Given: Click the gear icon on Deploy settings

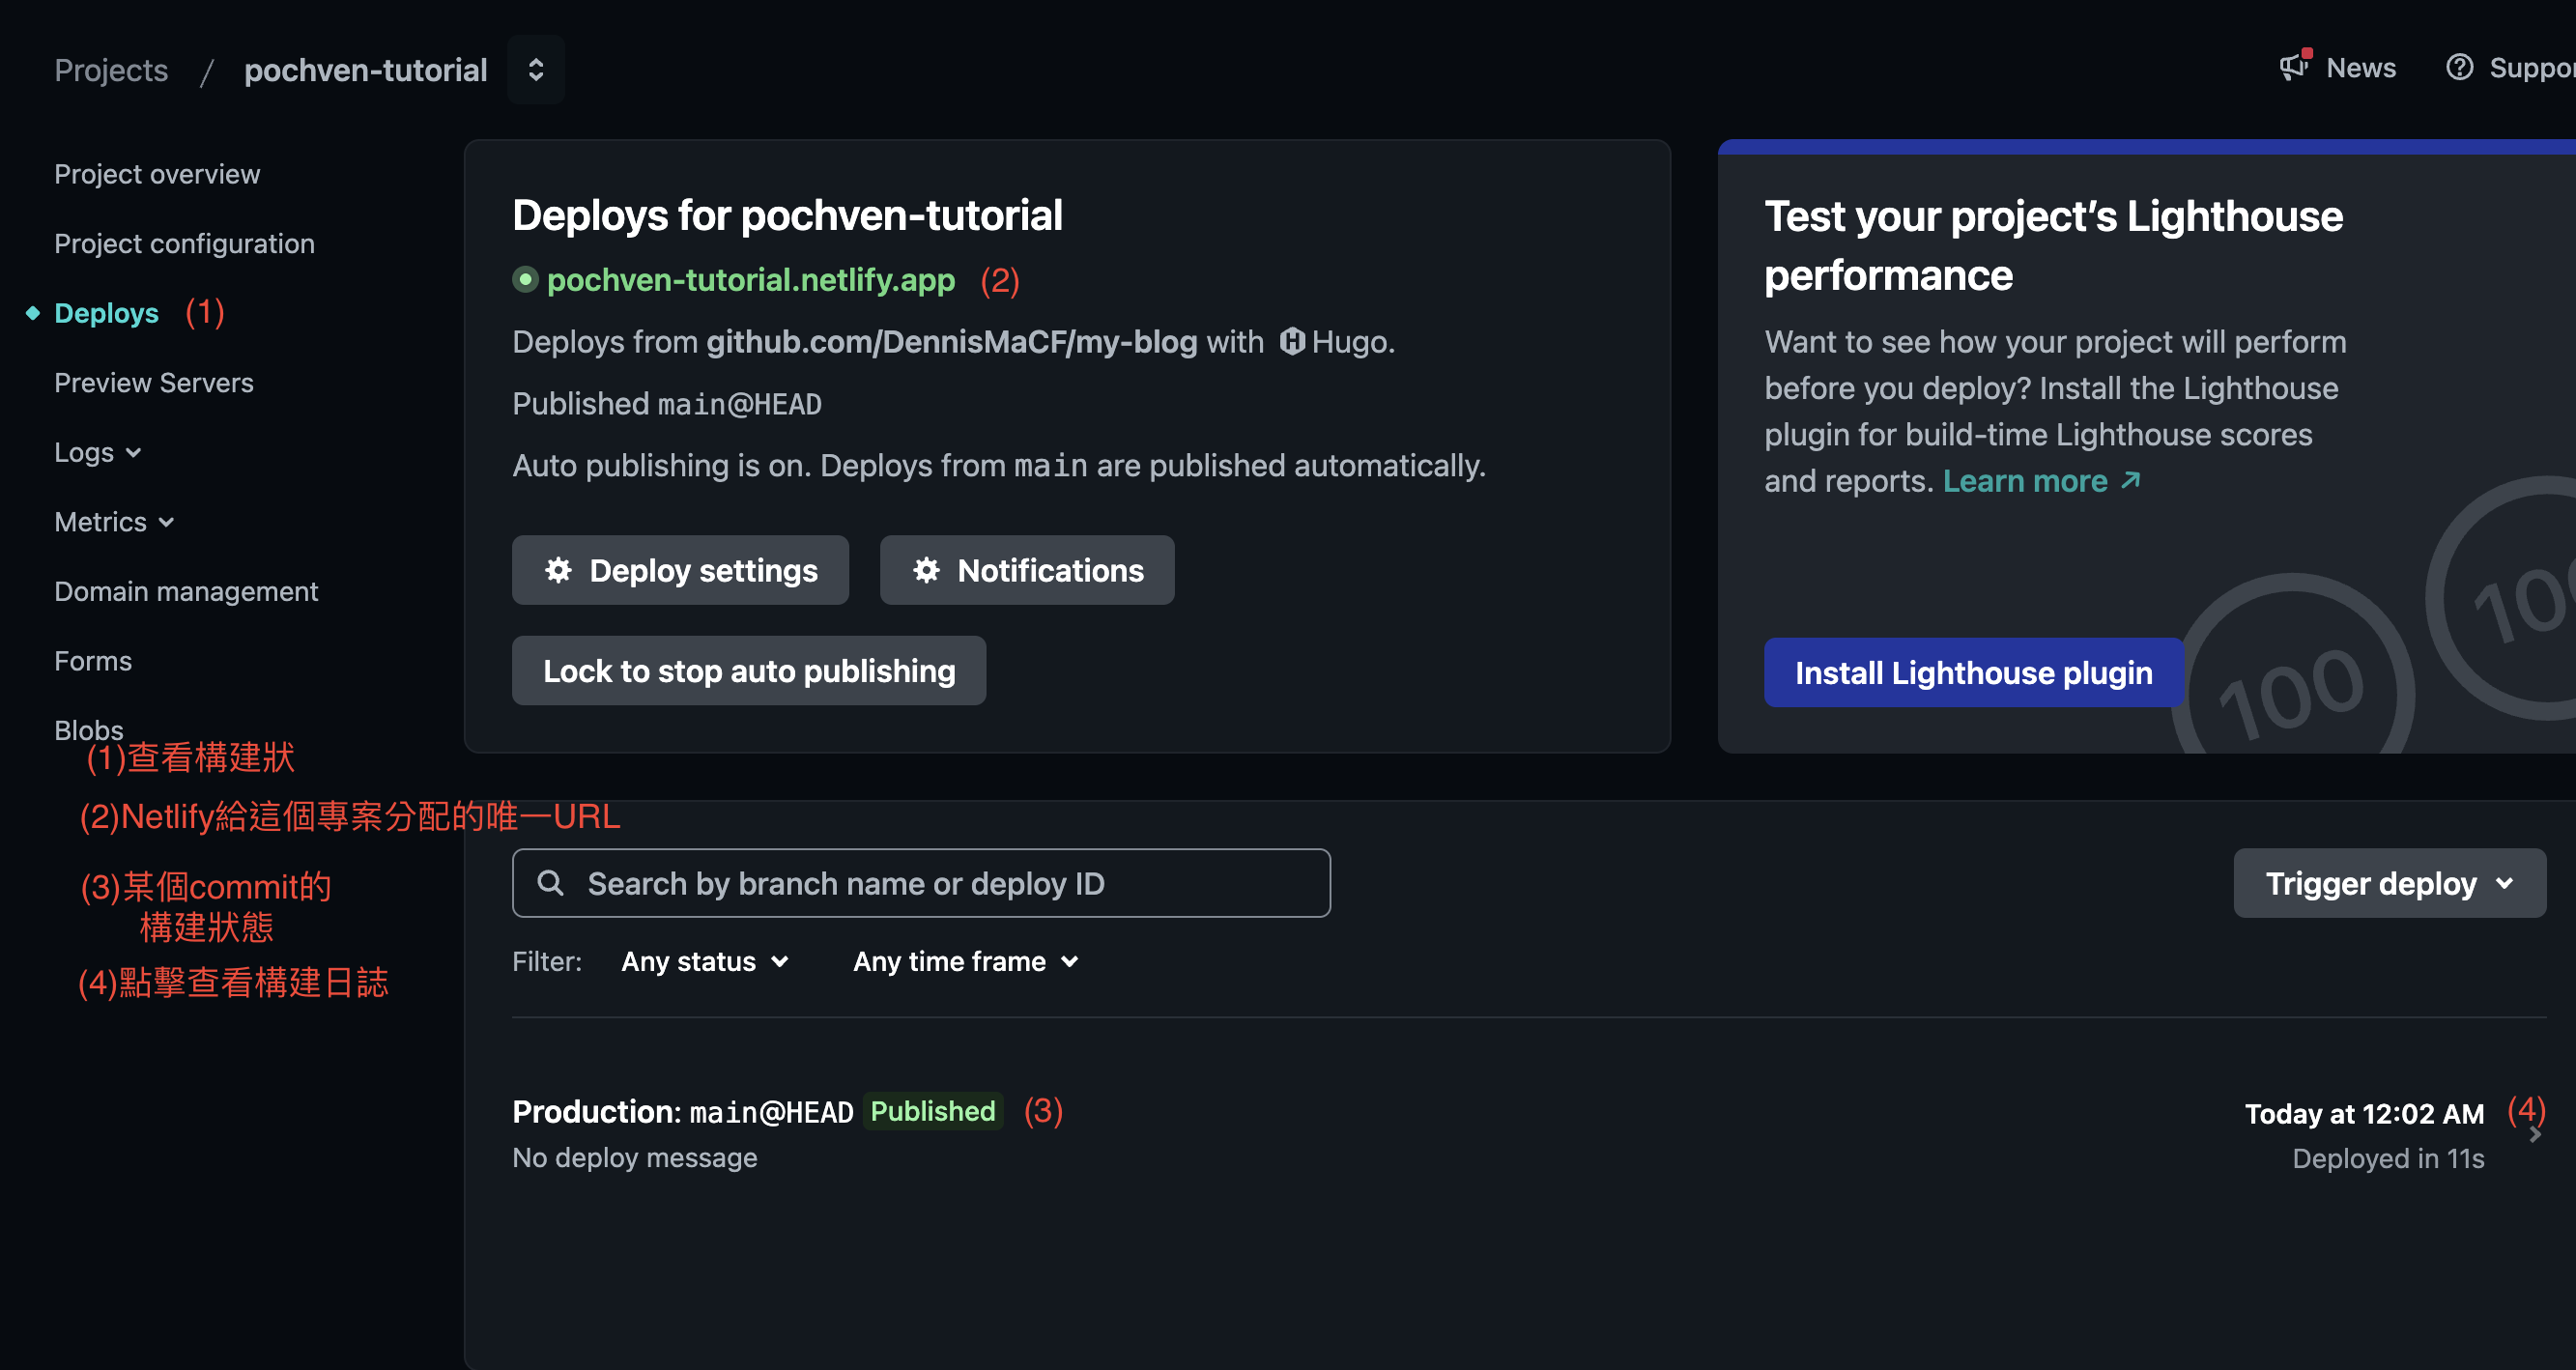Looking at the screenshot, I should 558,570.
